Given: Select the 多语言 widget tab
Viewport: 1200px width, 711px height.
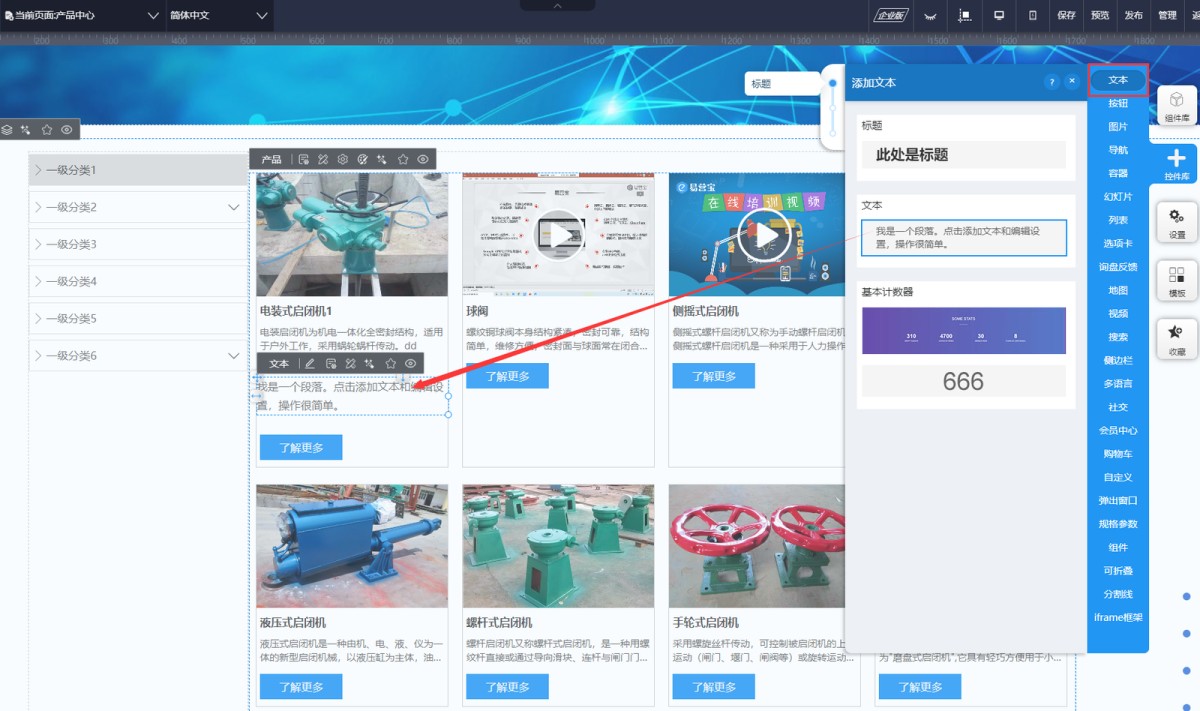Looking at the screenshot, I should tap(1118, 384).
